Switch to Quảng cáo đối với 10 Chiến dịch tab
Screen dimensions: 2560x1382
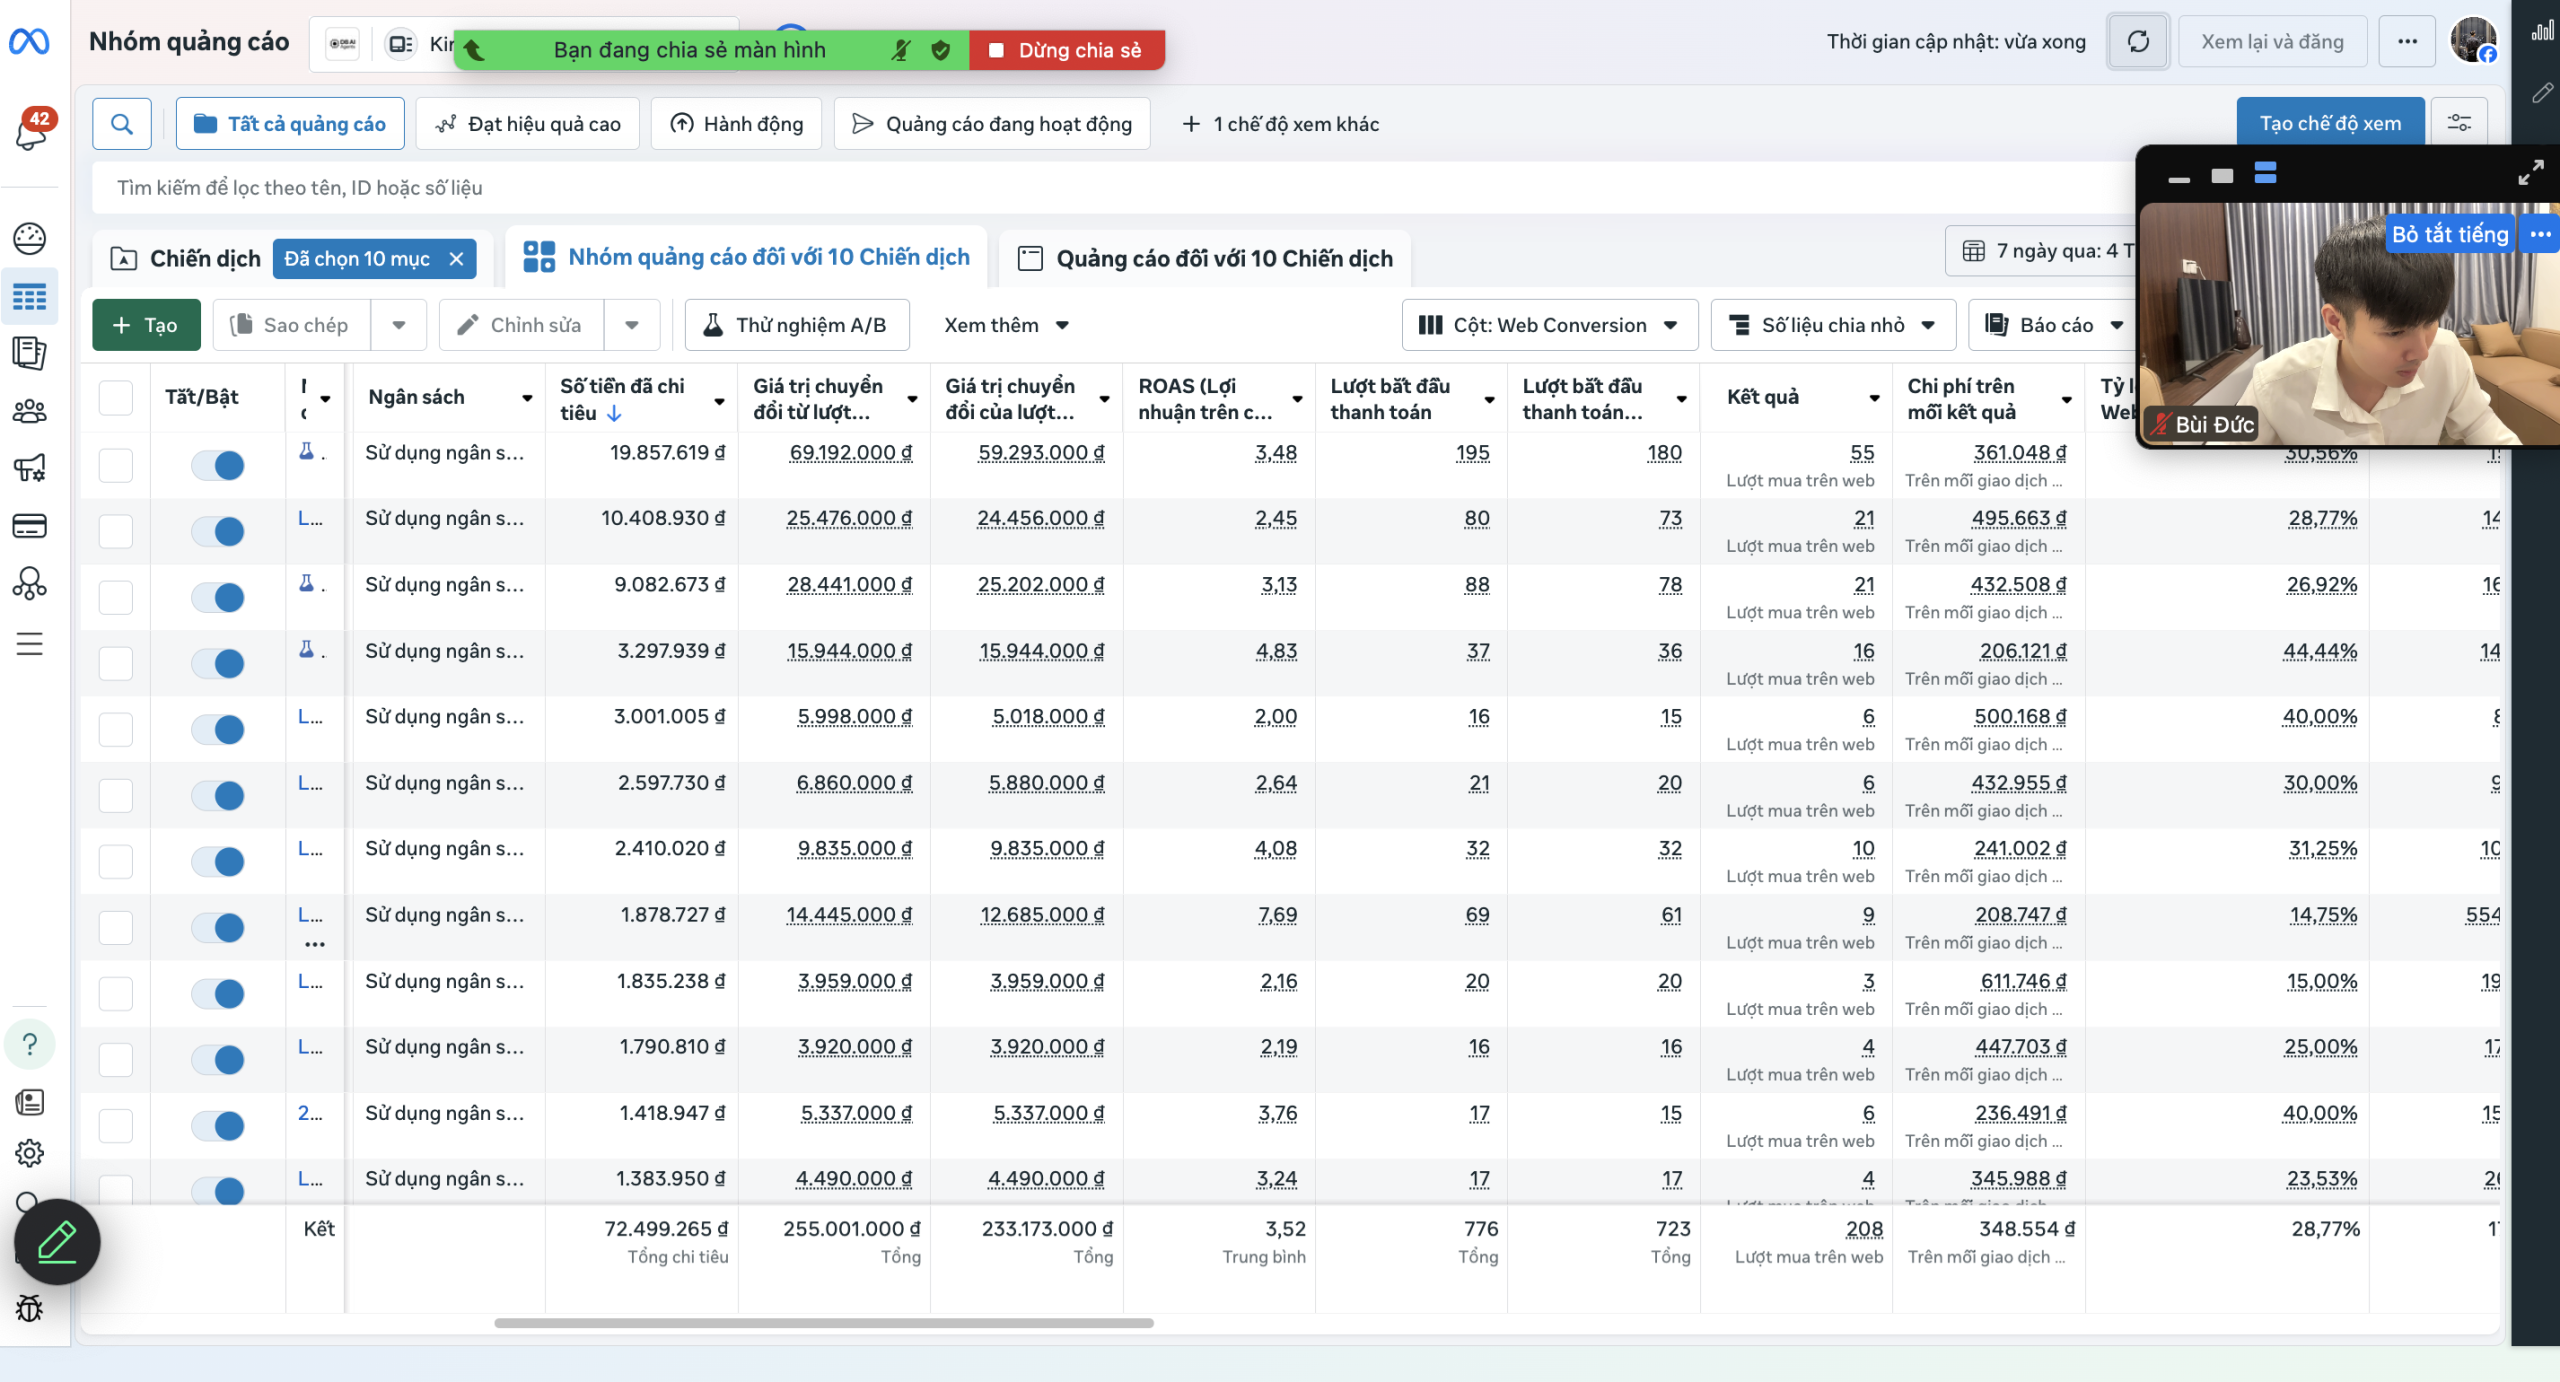pos(1205,259)
